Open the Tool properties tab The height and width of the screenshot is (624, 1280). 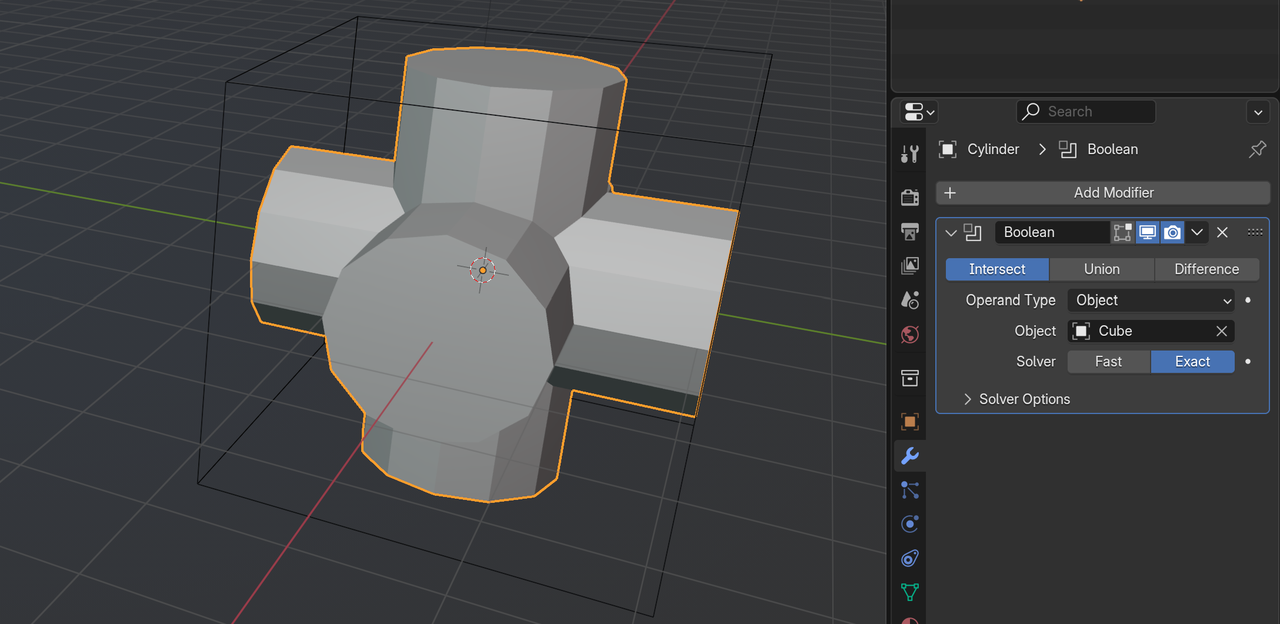pyautogui.click(x=909, y=154)
